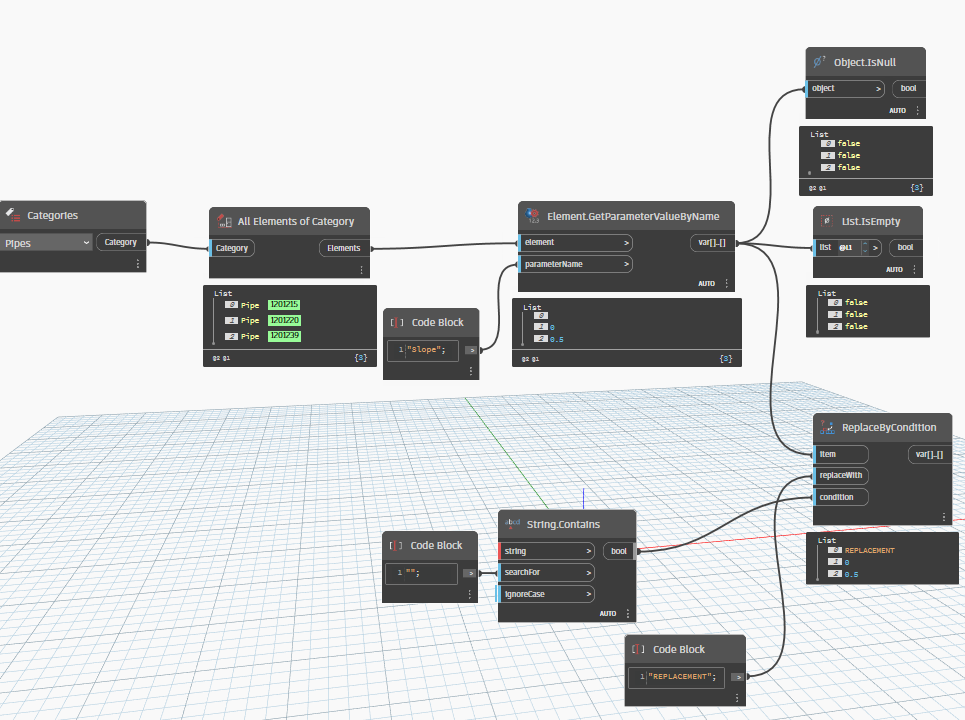Expand the object input port chevron on Object.IsNull
Image resolution: width=965 pixels, height=720 pixels.
pyautogui.click(x=878, y=89)
